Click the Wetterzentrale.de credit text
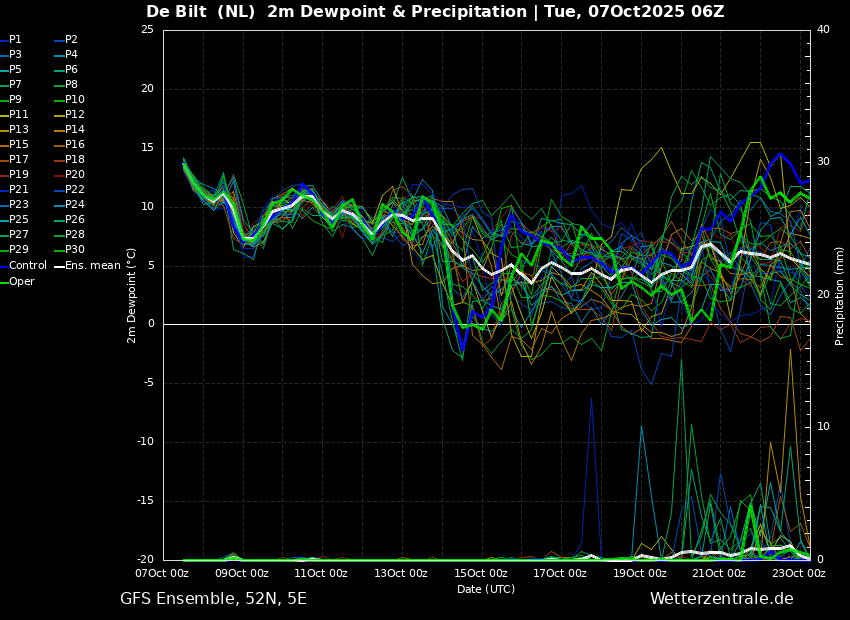850x620 pixels. click(722, 599)
